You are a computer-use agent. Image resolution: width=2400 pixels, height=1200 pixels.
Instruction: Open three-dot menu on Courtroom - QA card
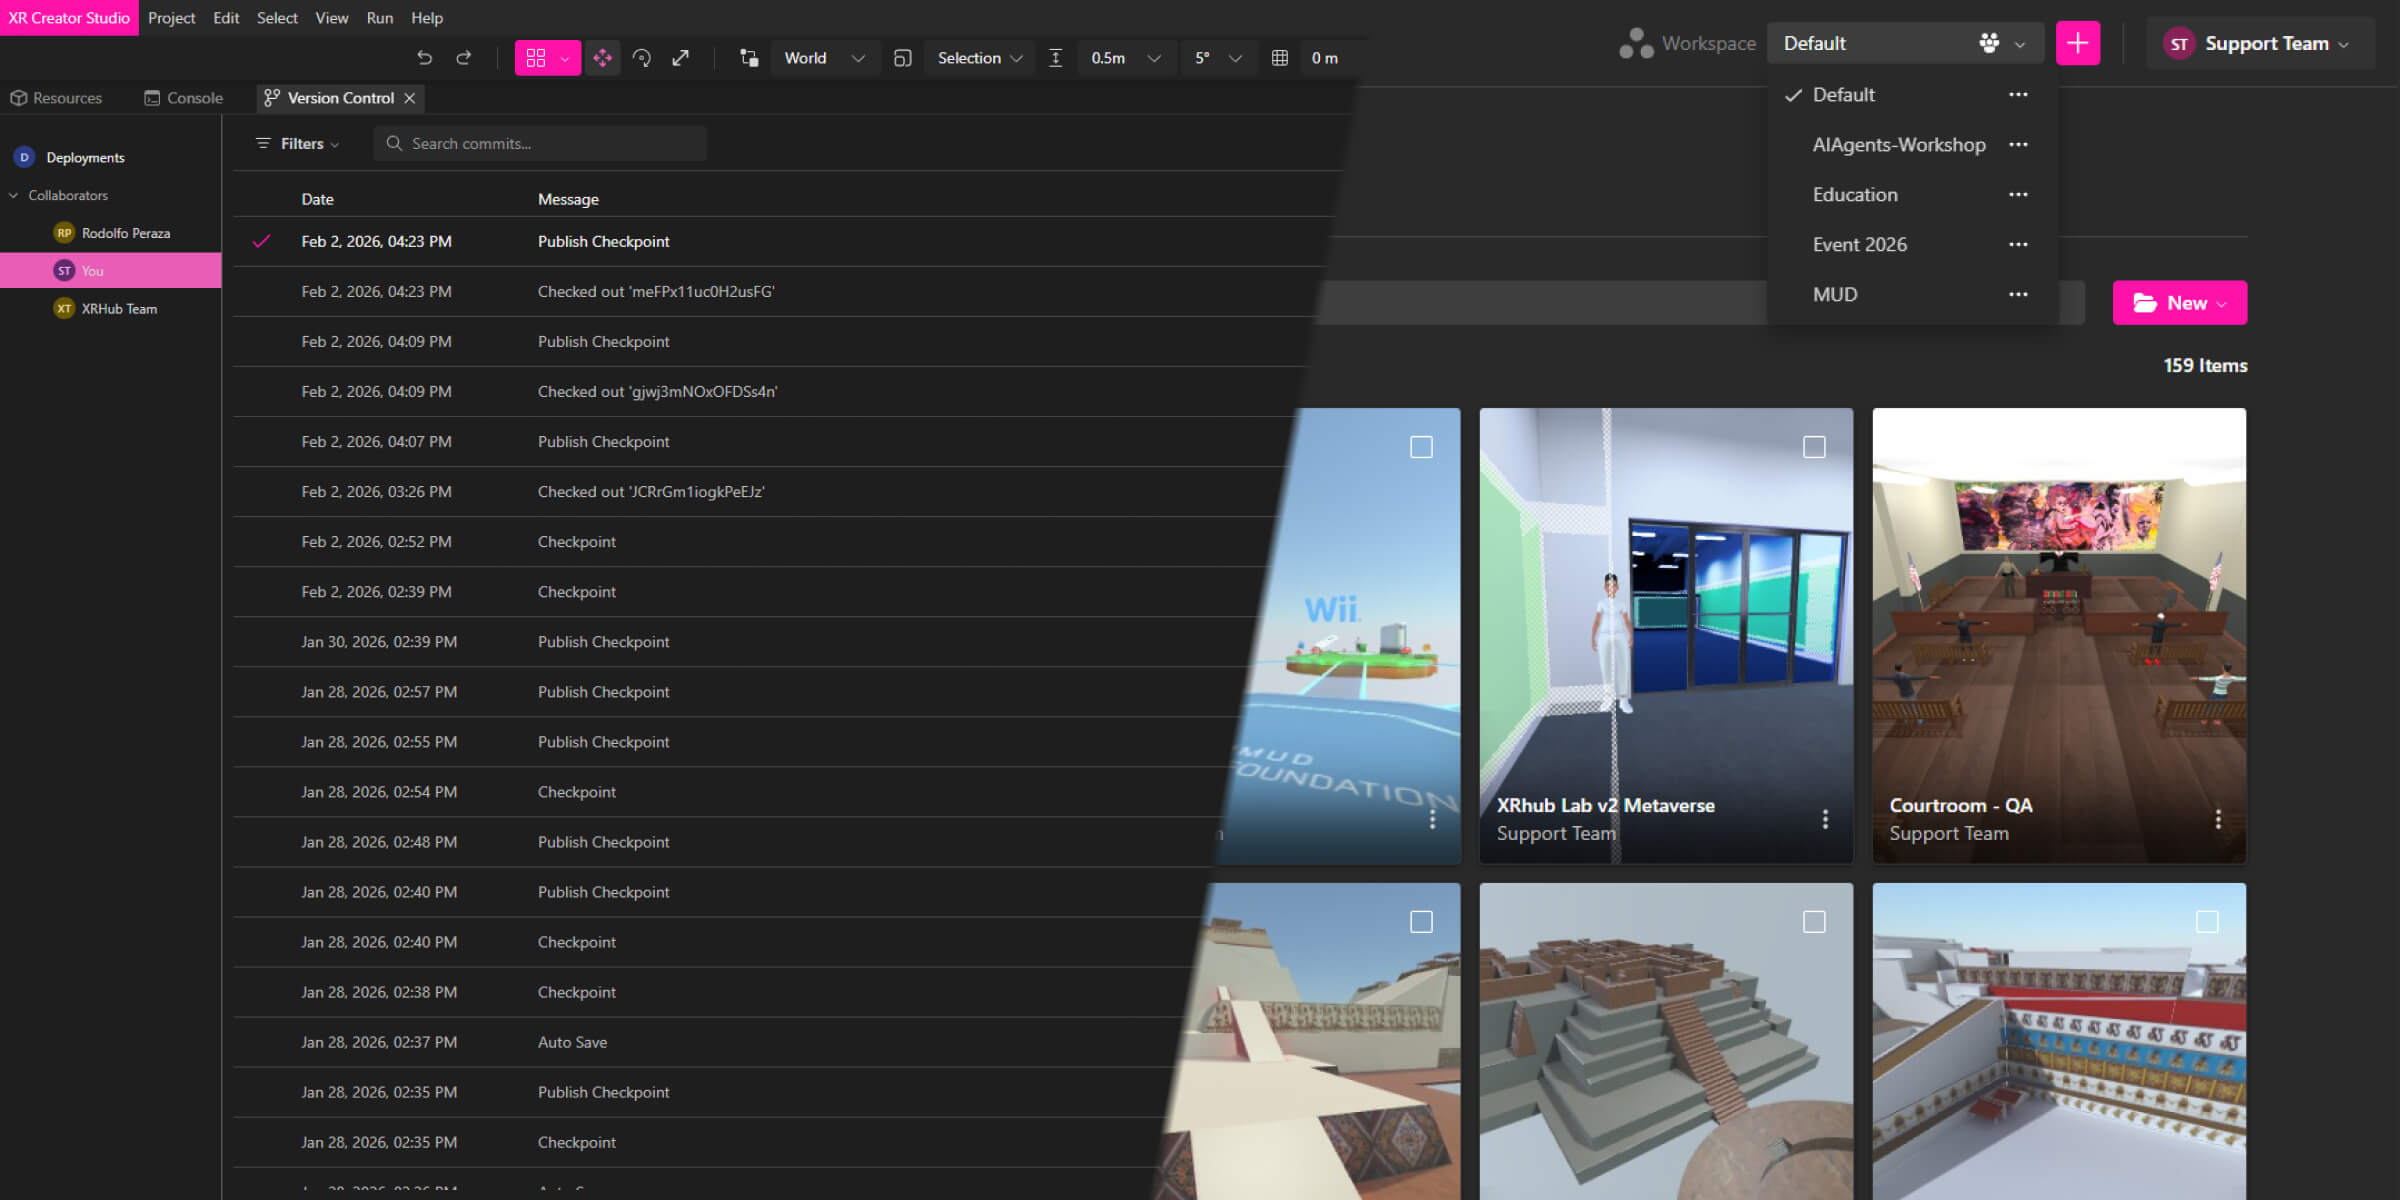click(x=2218, y=819)
